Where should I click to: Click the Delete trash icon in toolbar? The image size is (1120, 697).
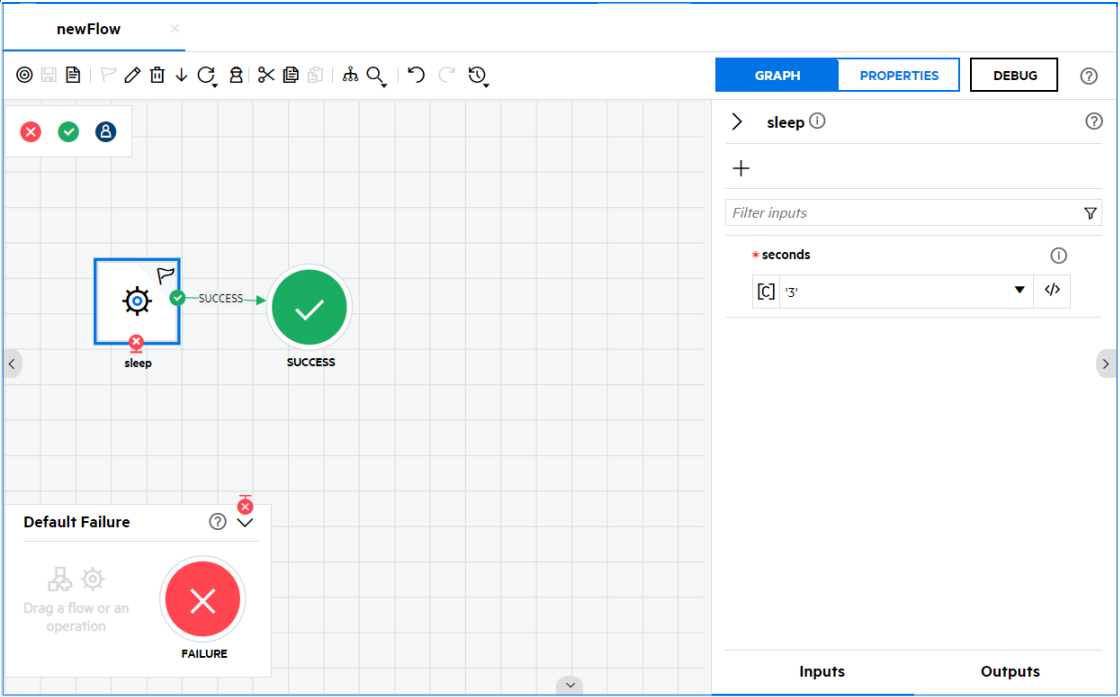[156, 75]
